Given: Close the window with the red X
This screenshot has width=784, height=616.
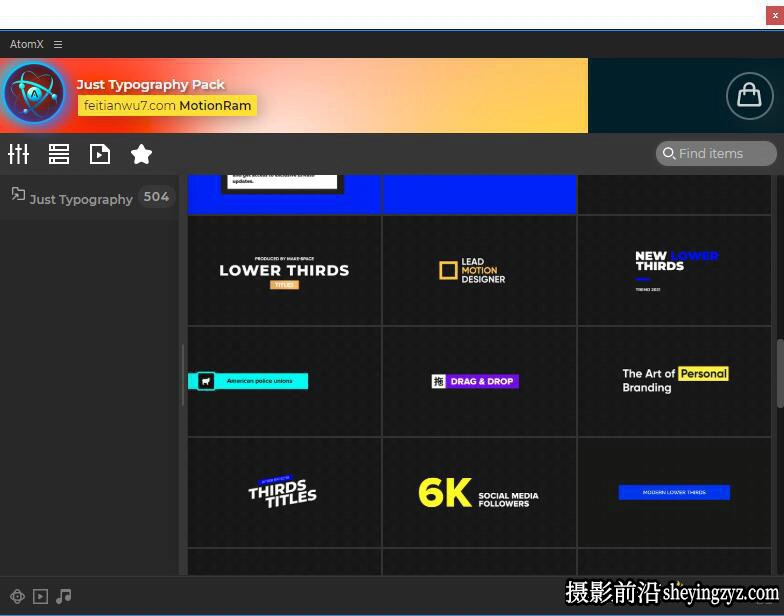Looking at the screenshot, I should pyautogui.click(x=774, y=15).
